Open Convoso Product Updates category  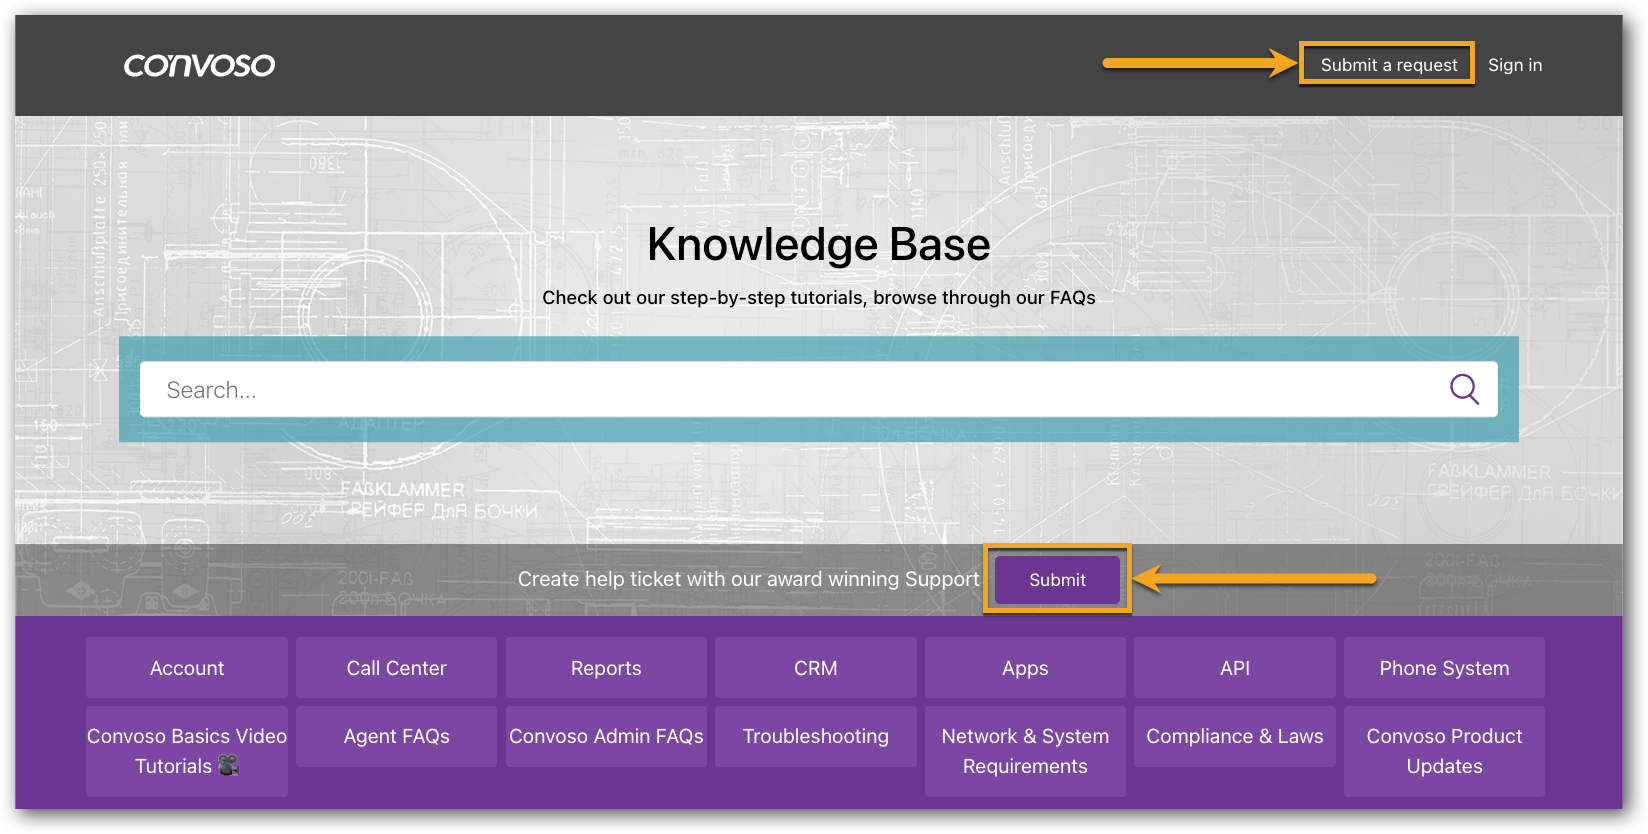point(1444,751)
